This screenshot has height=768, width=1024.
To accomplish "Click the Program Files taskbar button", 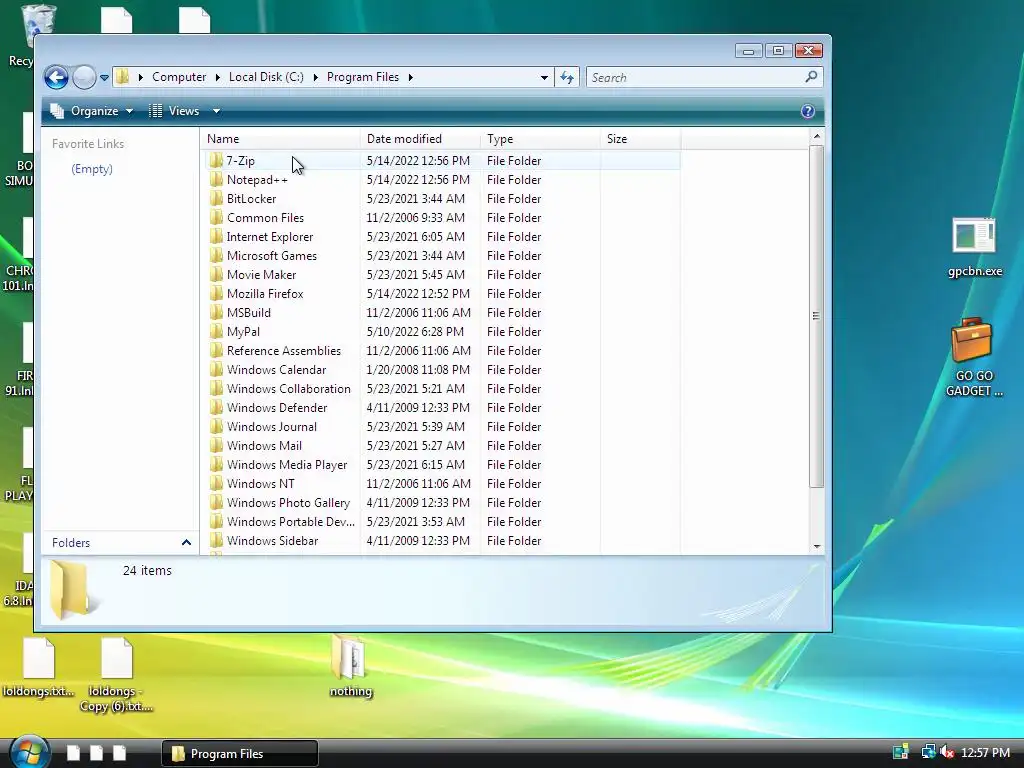I will pyautogui.click(x=240, y=754).
